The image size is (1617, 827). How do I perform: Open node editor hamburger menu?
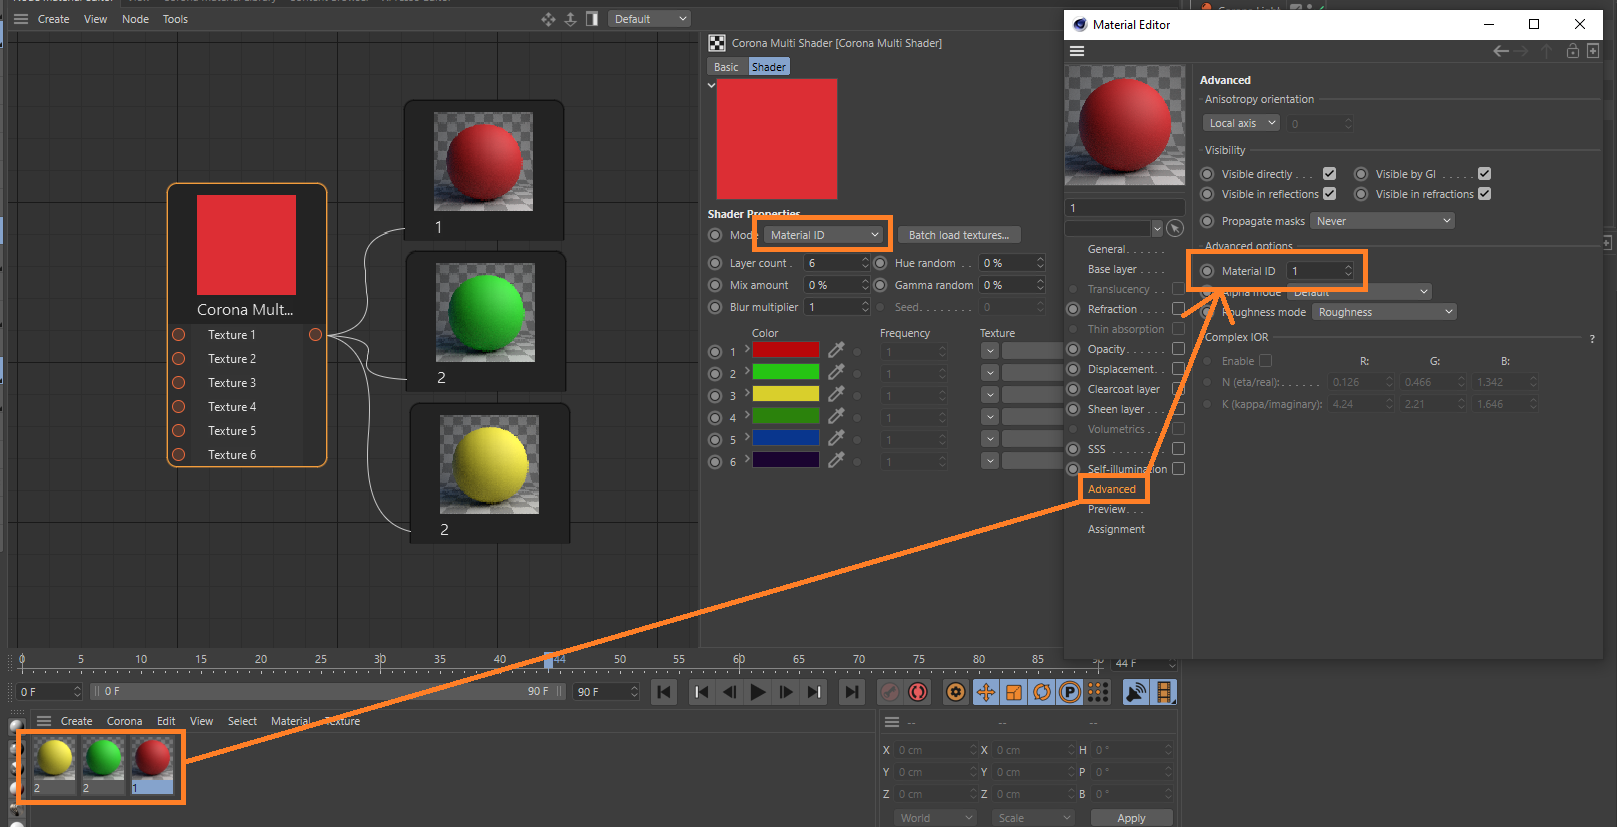[21, 19]
